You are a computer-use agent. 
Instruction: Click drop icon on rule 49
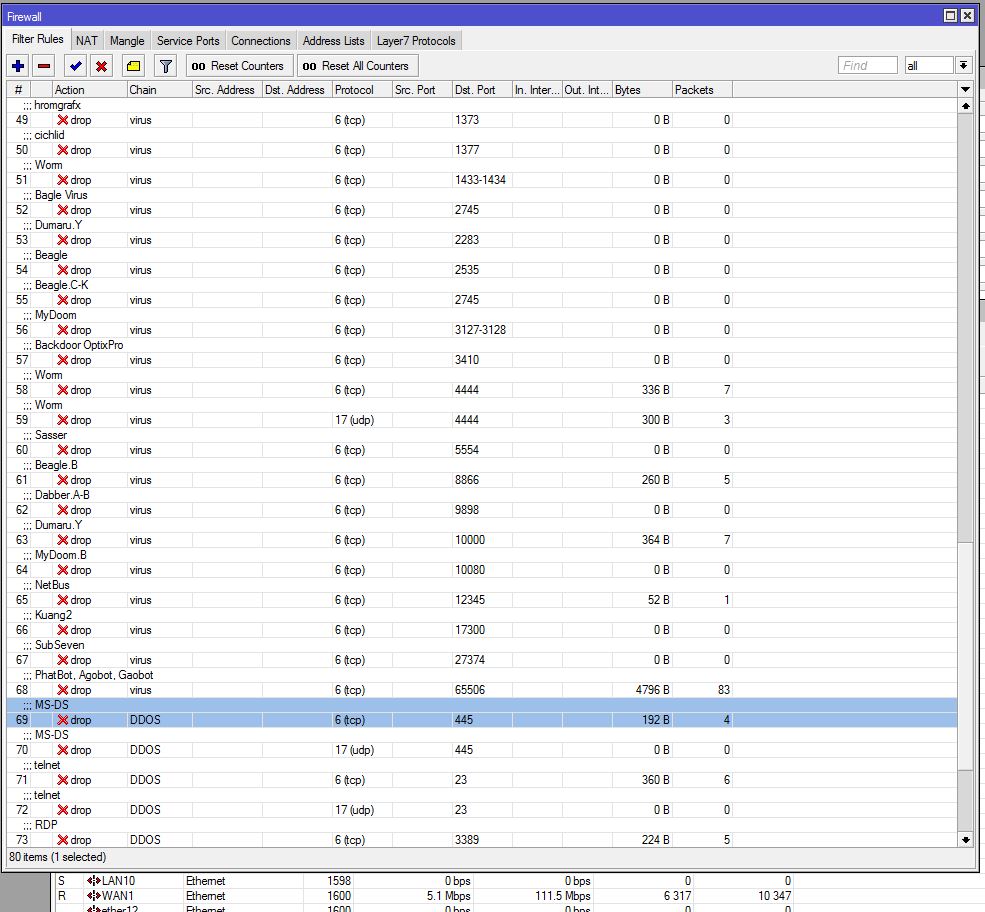pos(62,120)
